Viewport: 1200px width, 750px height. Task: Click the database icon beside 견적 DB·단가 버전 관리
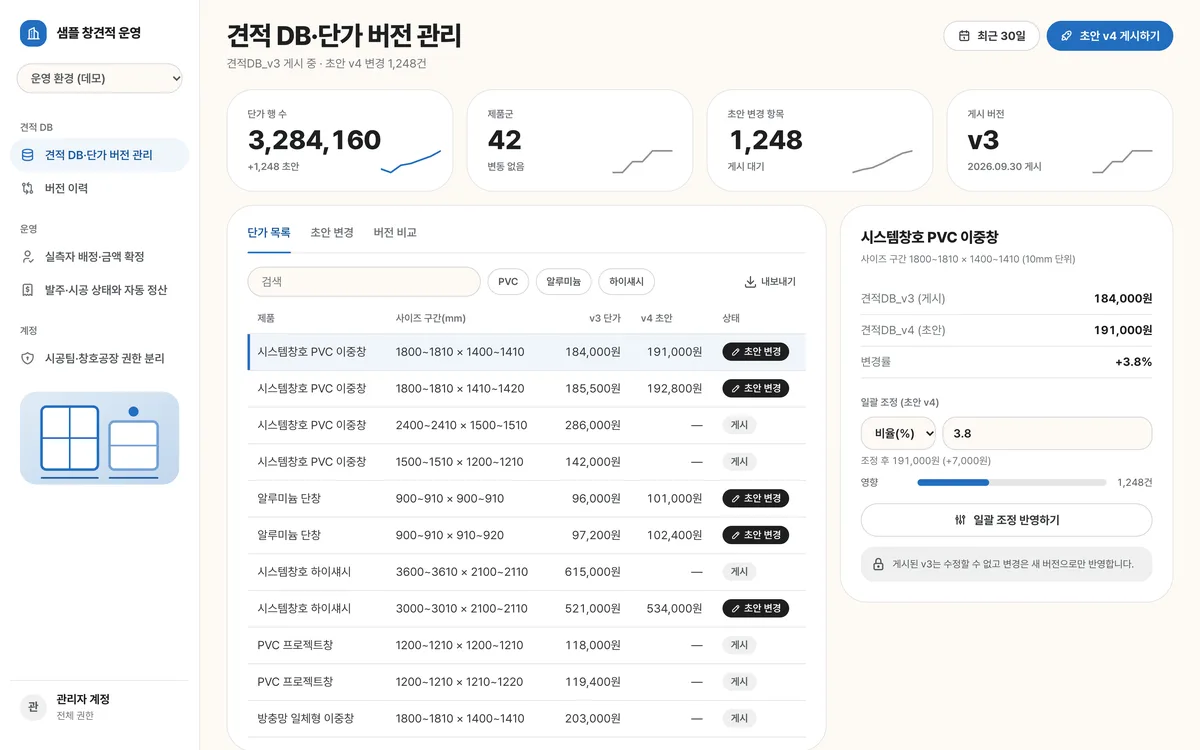coord(27,155)
